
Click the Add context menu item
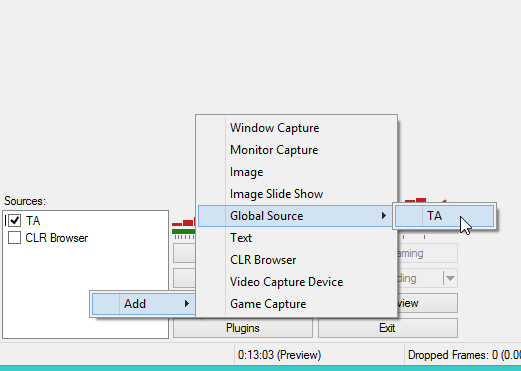click(143, 304)
